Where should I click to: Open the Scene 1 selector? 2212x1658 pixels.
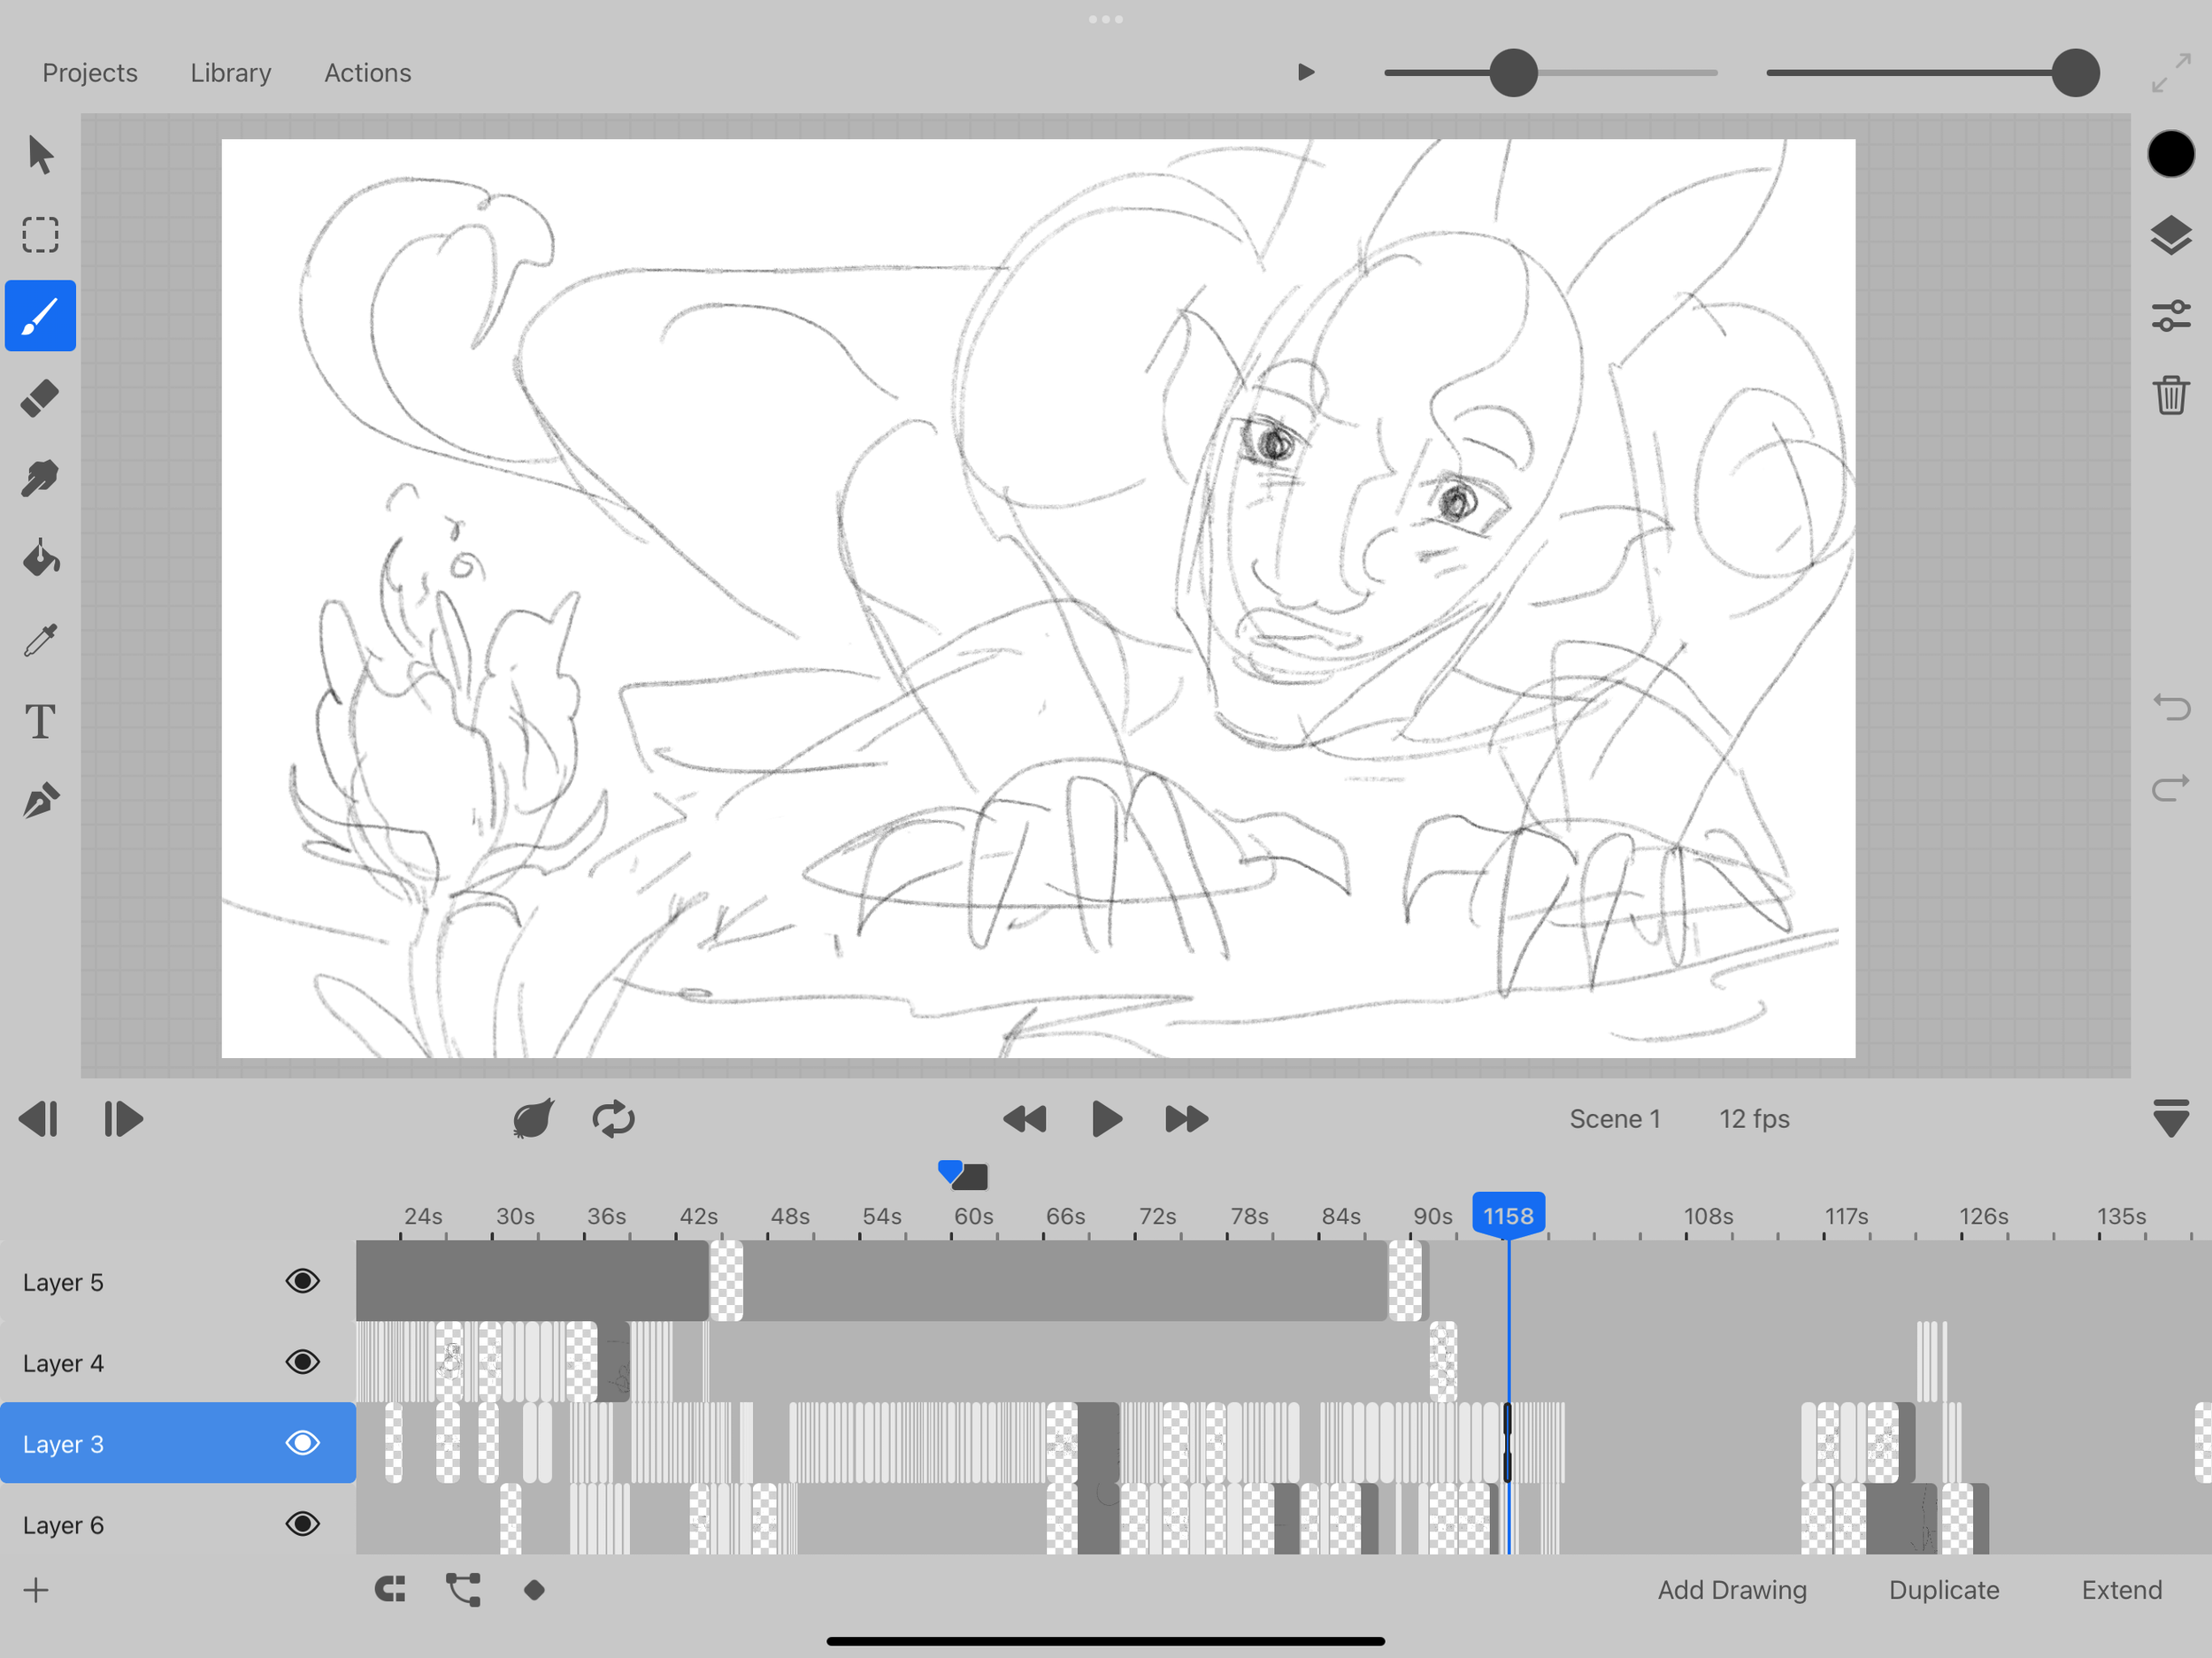coord(1614,1118)
